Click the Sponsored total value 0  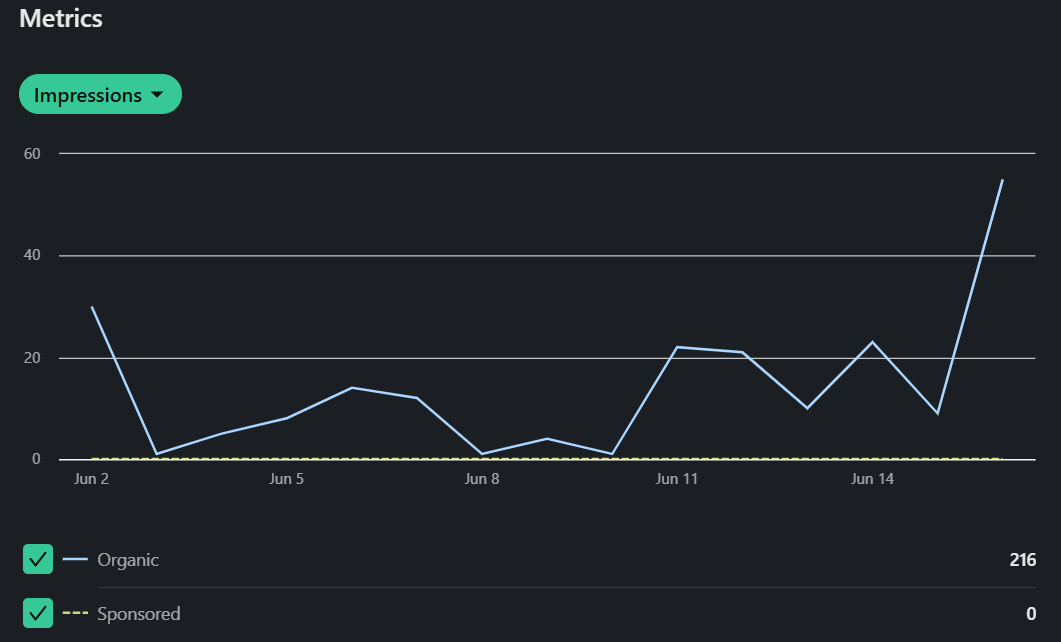pos(1030,613)
